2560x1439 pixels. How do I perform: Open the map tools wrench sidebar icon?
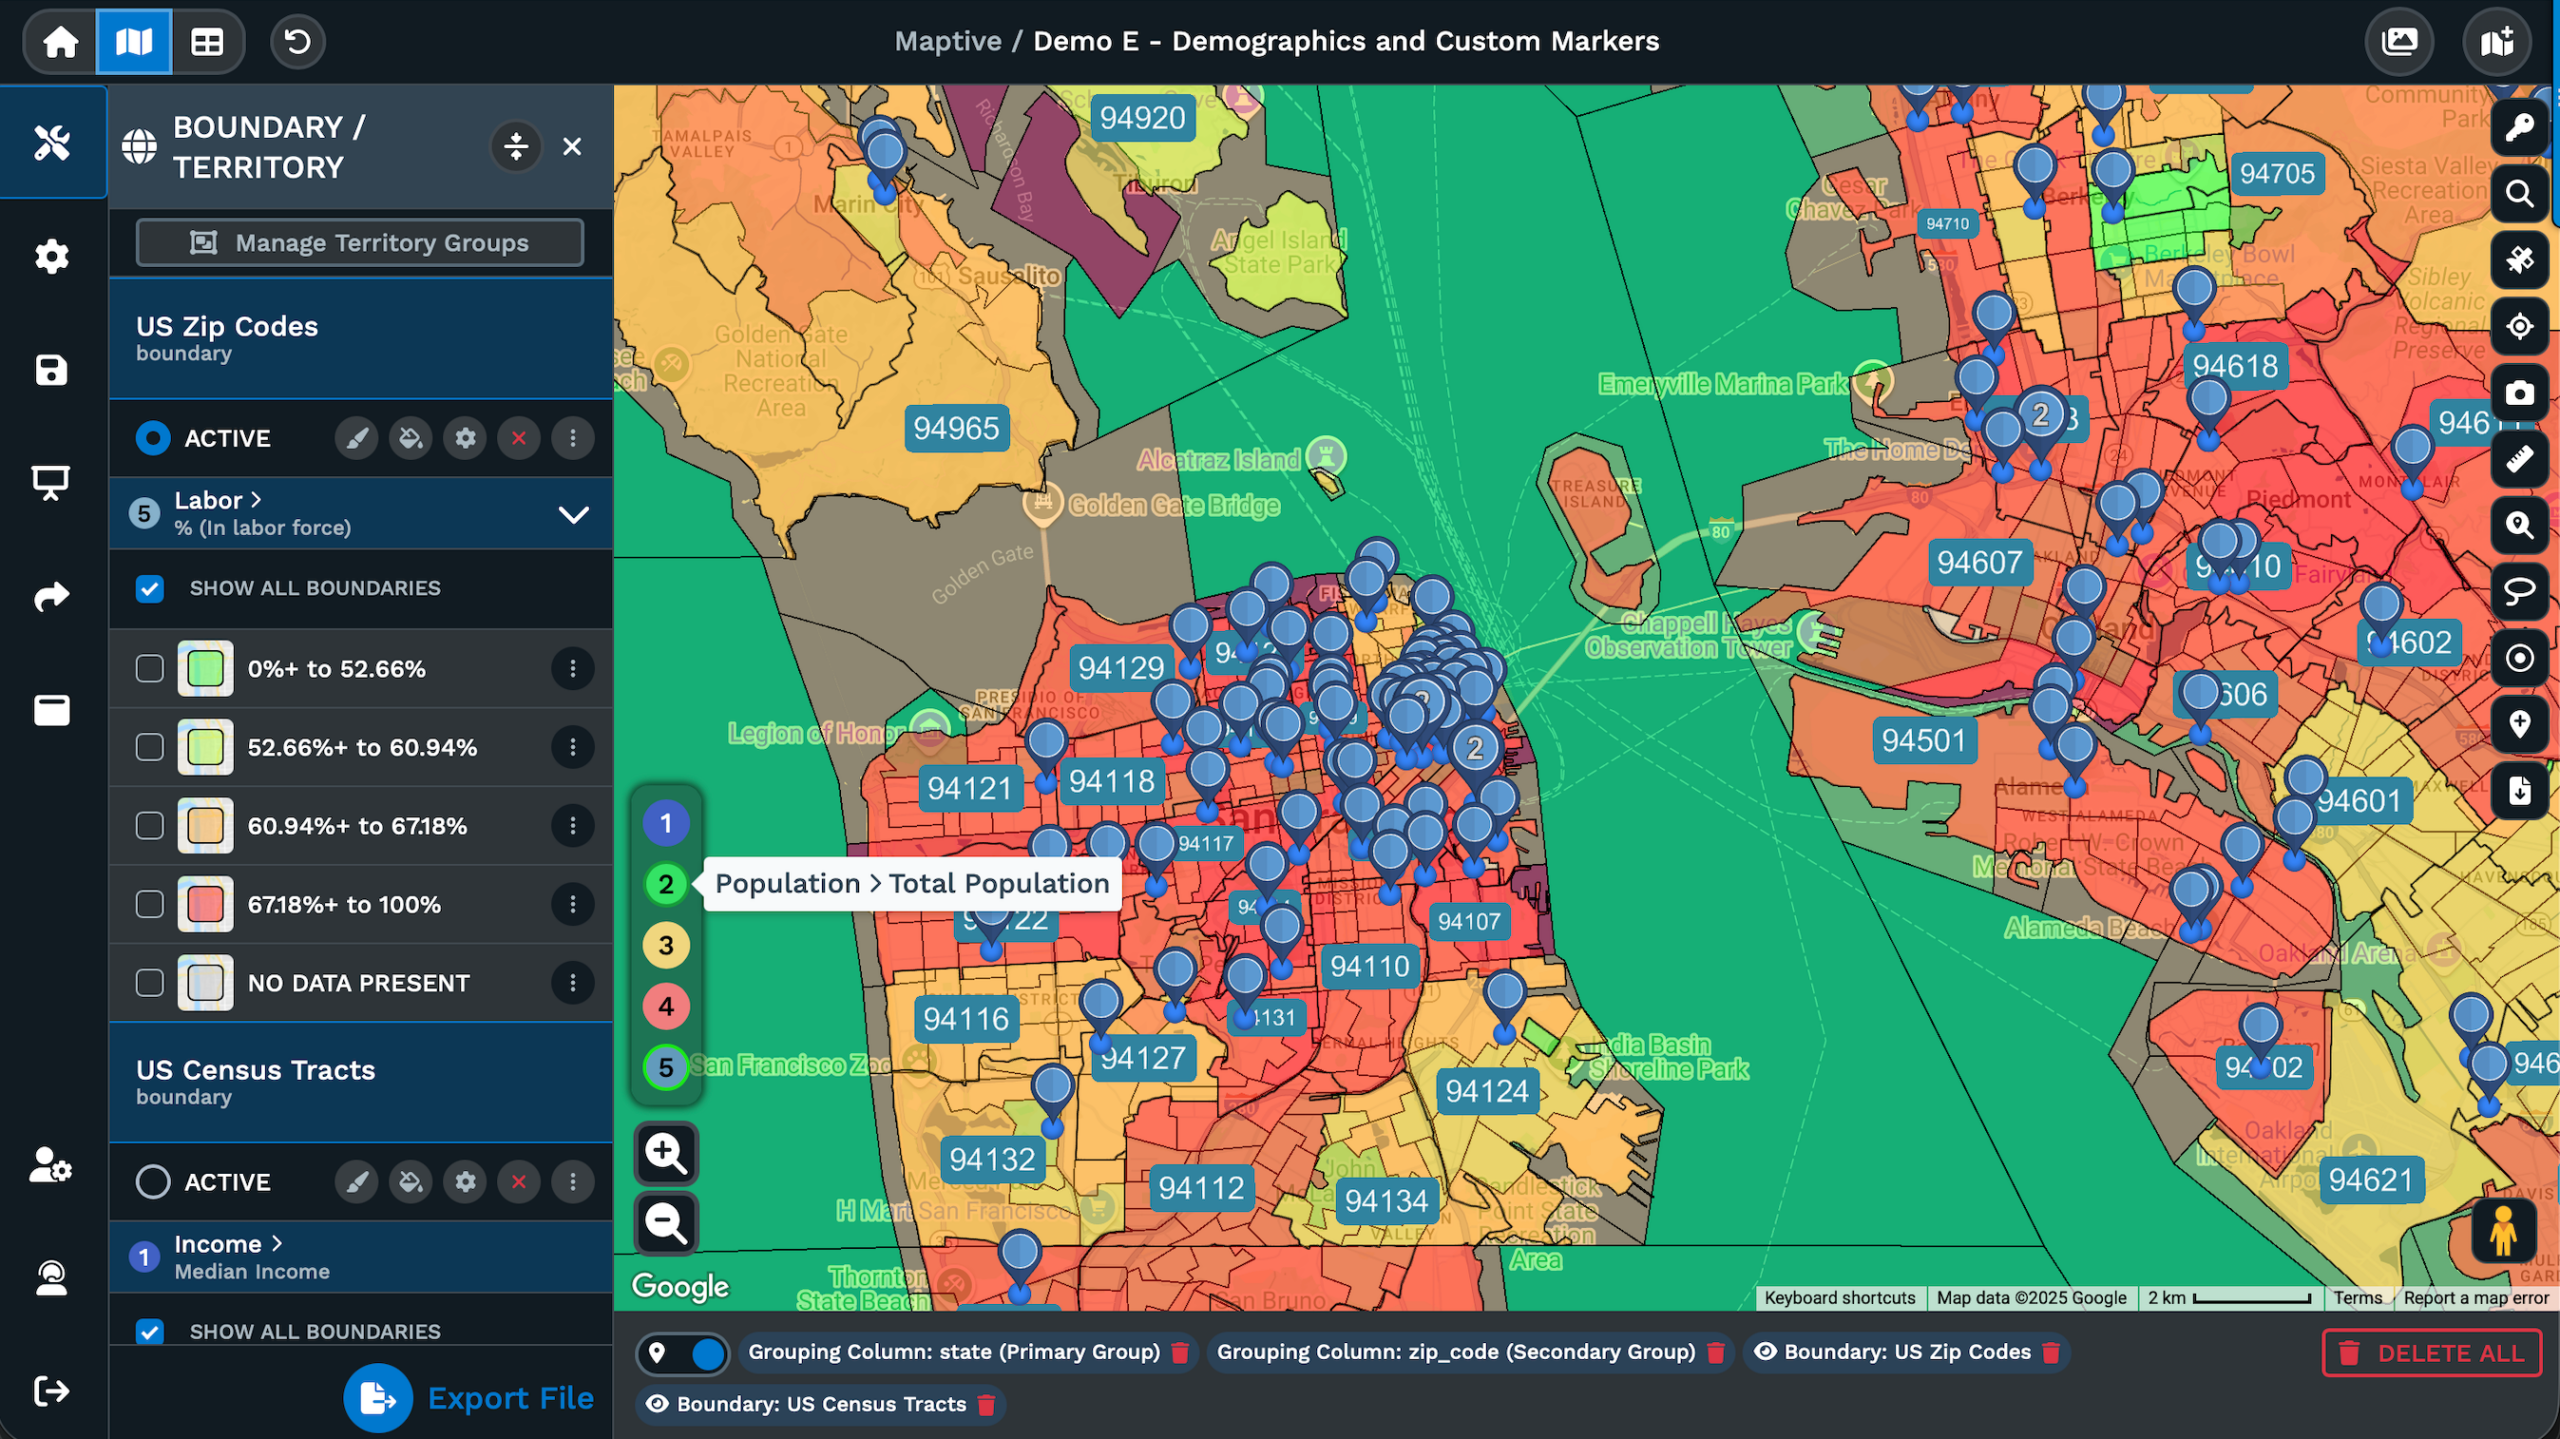pyautogui.click(x=52, y=143)
